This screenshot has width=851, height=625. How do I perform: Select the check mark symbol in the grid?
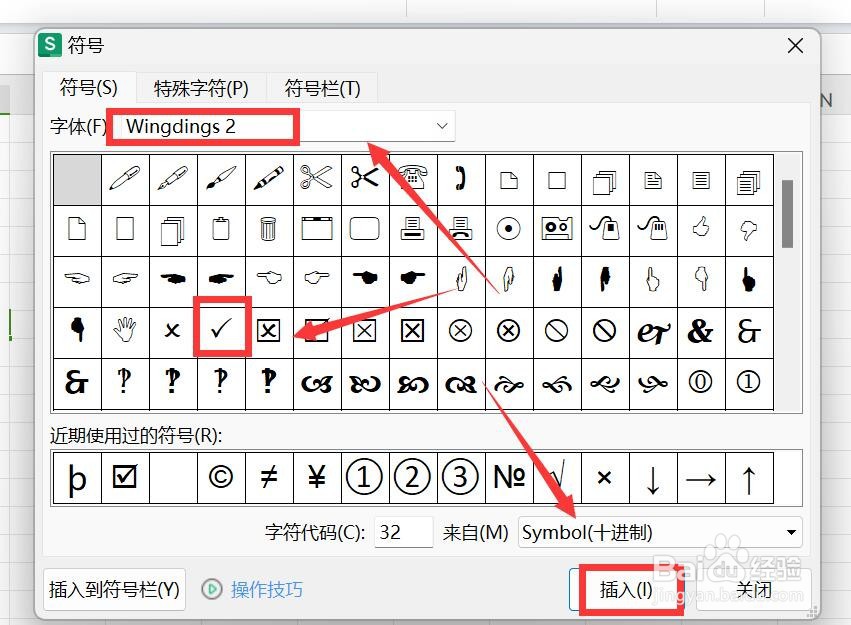pyautogui.click(x=221, y=329)
